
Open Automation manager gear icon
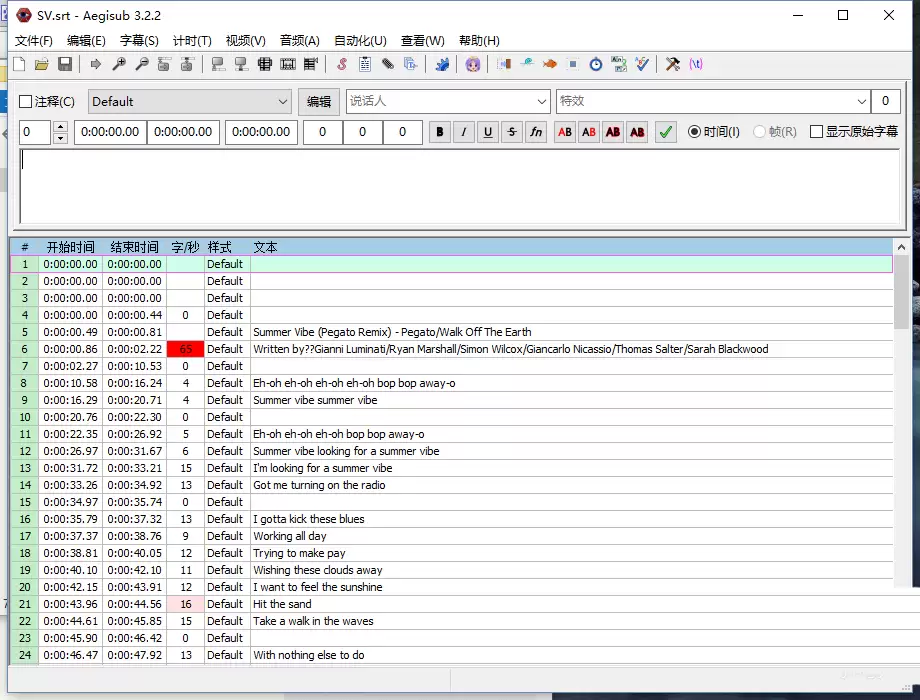tap(442, 64)
